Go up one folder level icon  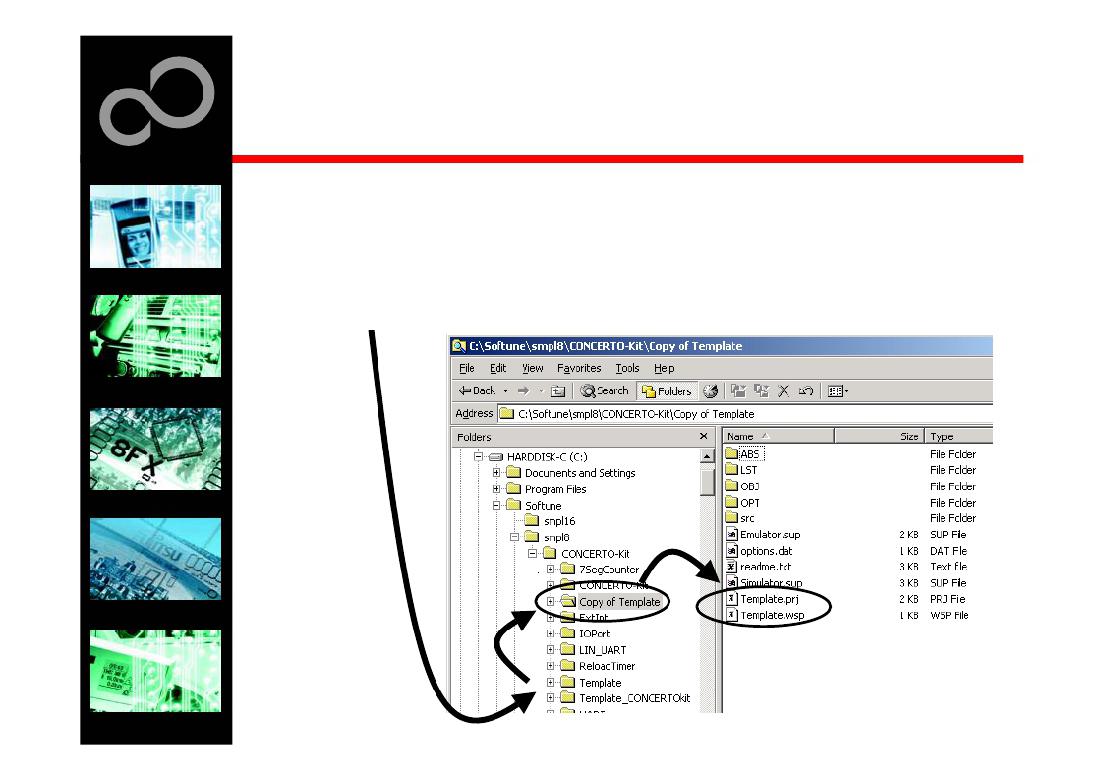click(x=558, y=391)
